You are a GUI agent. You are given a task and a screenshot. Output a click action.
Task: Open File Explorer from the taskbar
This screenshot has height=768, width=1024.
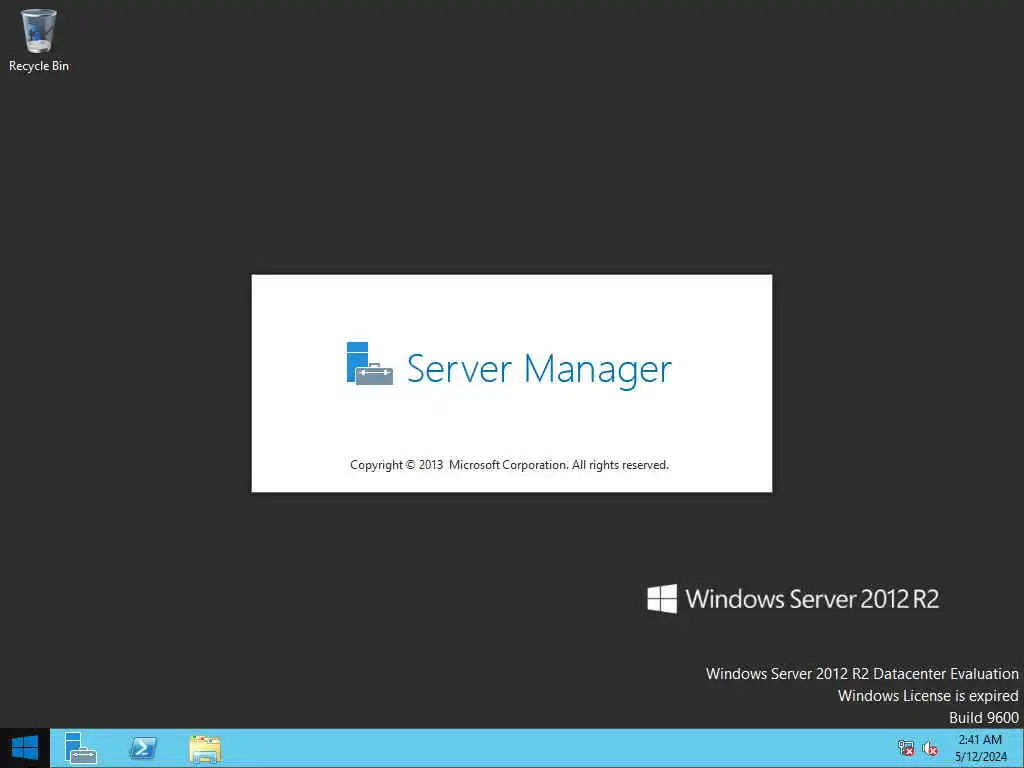click(204, 748)
